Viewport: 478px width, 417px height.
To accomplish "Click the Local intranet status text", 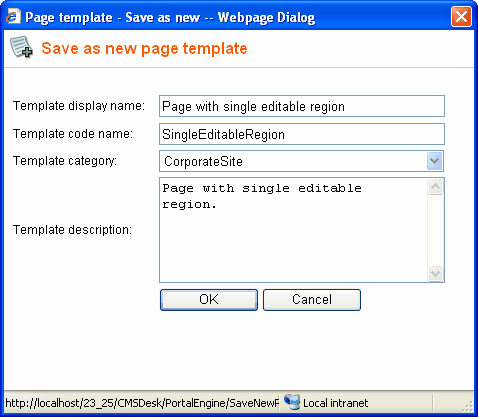I will click(335, 403).
